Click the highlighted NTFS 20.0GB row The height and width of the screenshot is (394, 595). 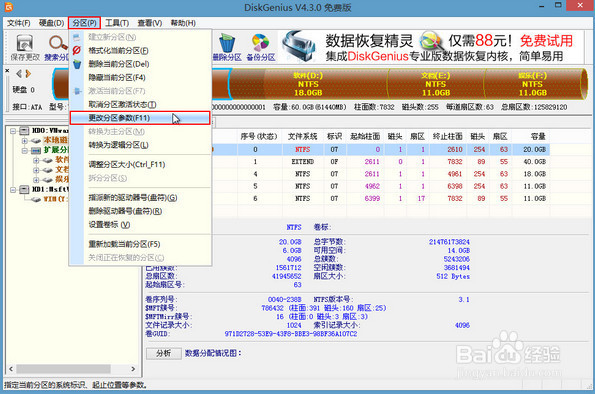point(381,150)
